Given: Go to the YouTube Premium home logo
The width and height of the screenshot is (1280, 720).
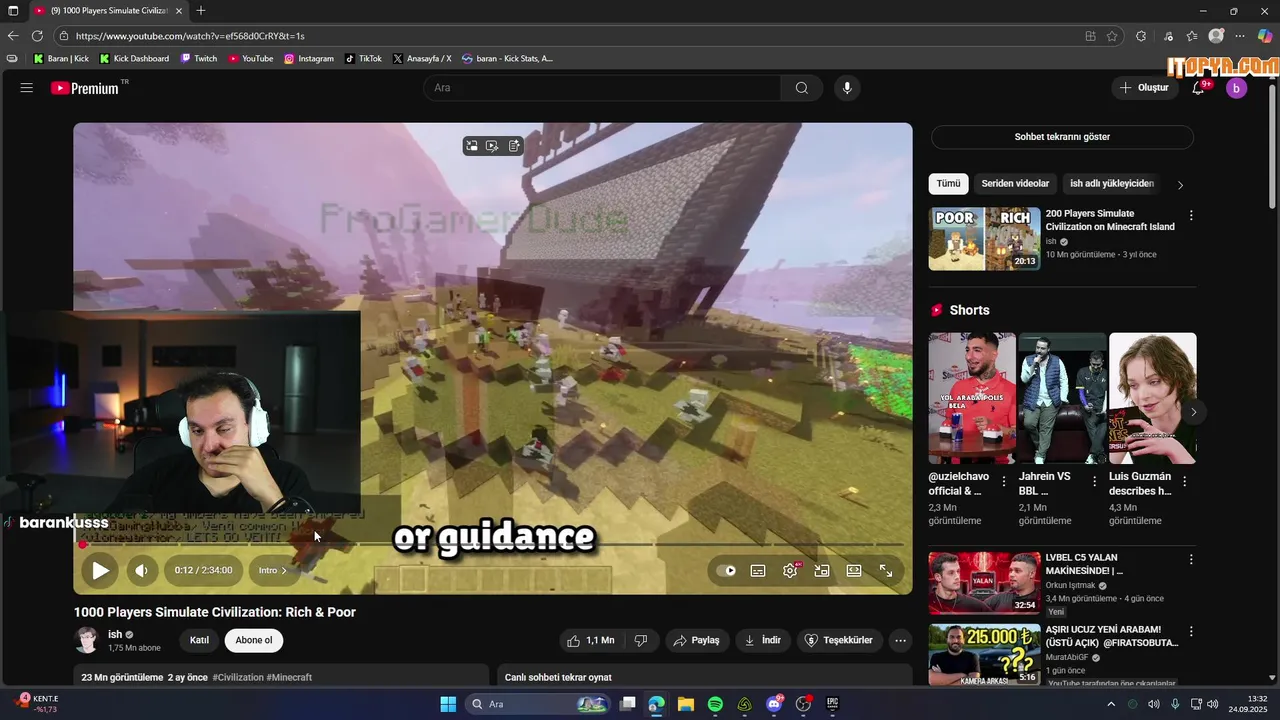Looking at the screenshot, I should pos(85,88).
